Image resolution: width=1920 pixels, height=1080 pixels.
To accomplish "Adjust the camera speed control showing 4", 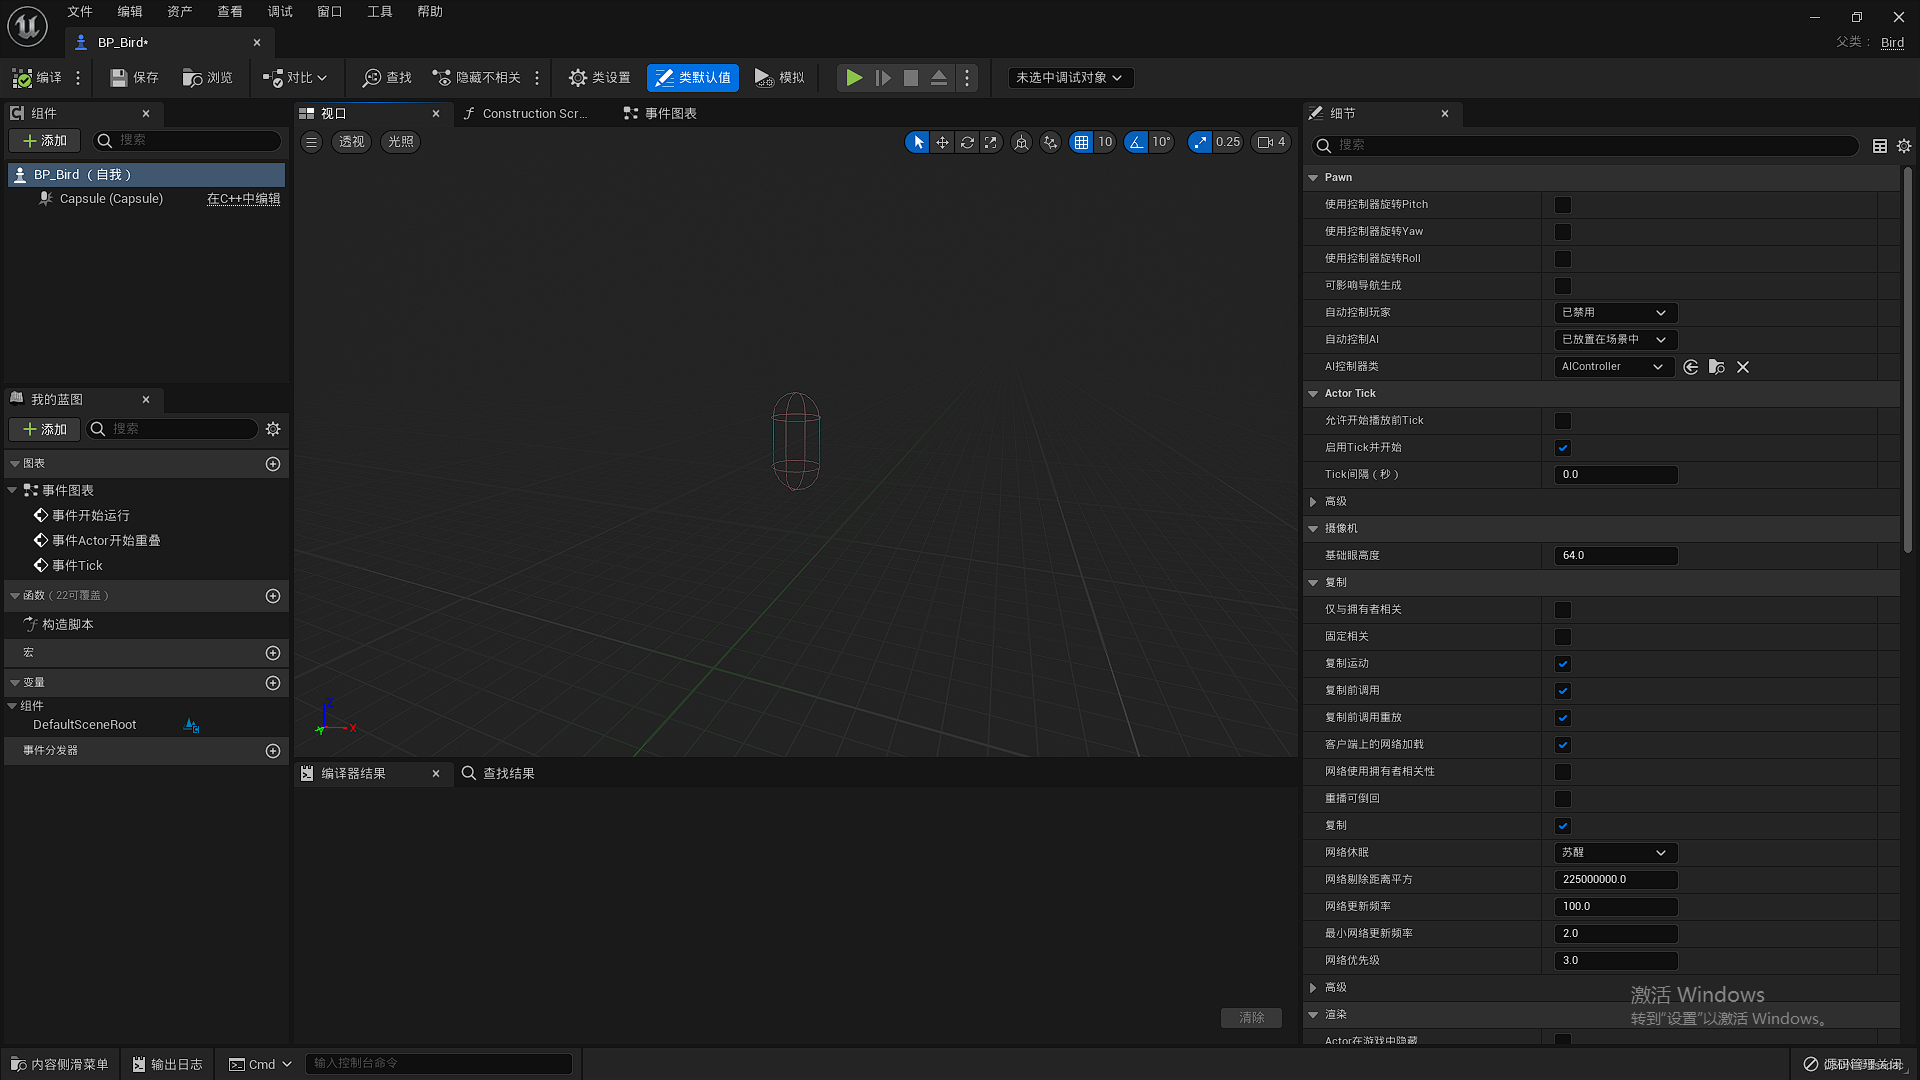I will click(1270, 142).
